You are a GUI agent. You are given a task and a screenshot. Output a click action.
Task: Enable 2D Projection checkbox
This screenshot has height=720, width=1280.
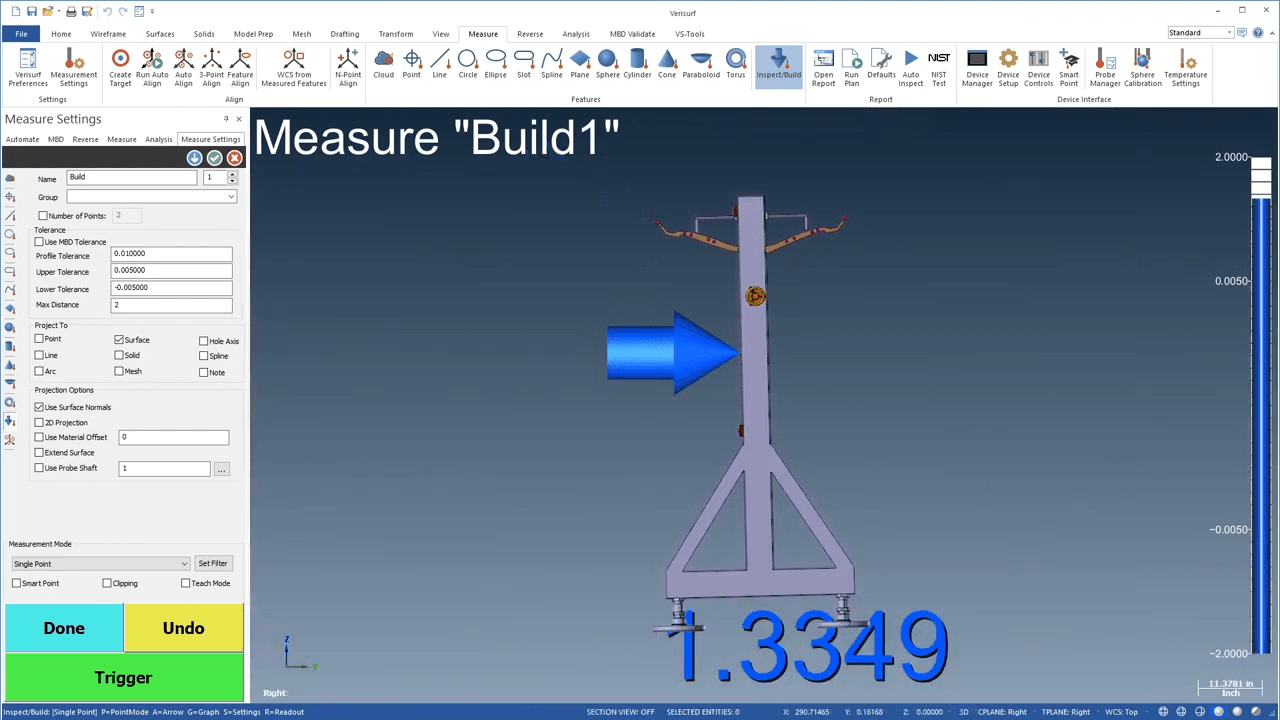coord(39,423)
